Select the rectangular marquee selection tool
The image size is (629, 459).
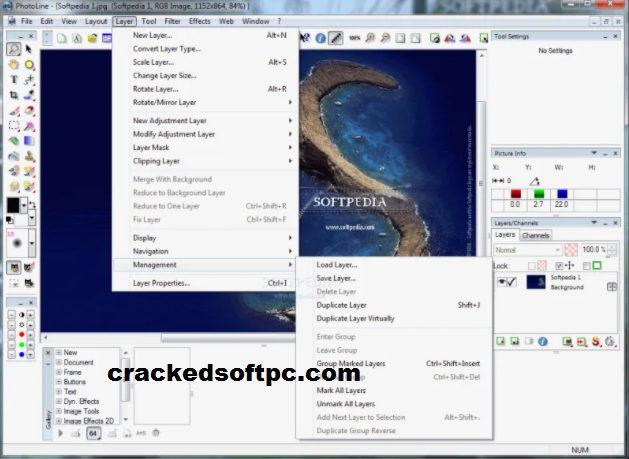[x=14, y=126]
